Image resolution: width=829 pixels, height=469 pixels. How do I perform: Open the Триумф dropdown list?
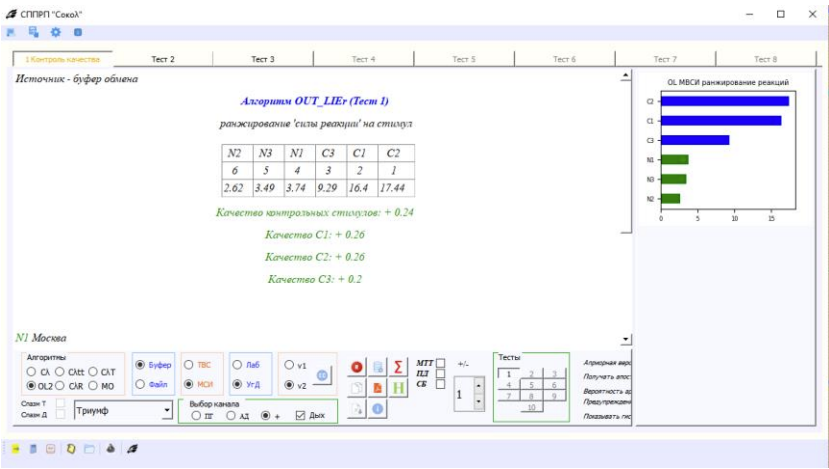(x=166, y=410)
